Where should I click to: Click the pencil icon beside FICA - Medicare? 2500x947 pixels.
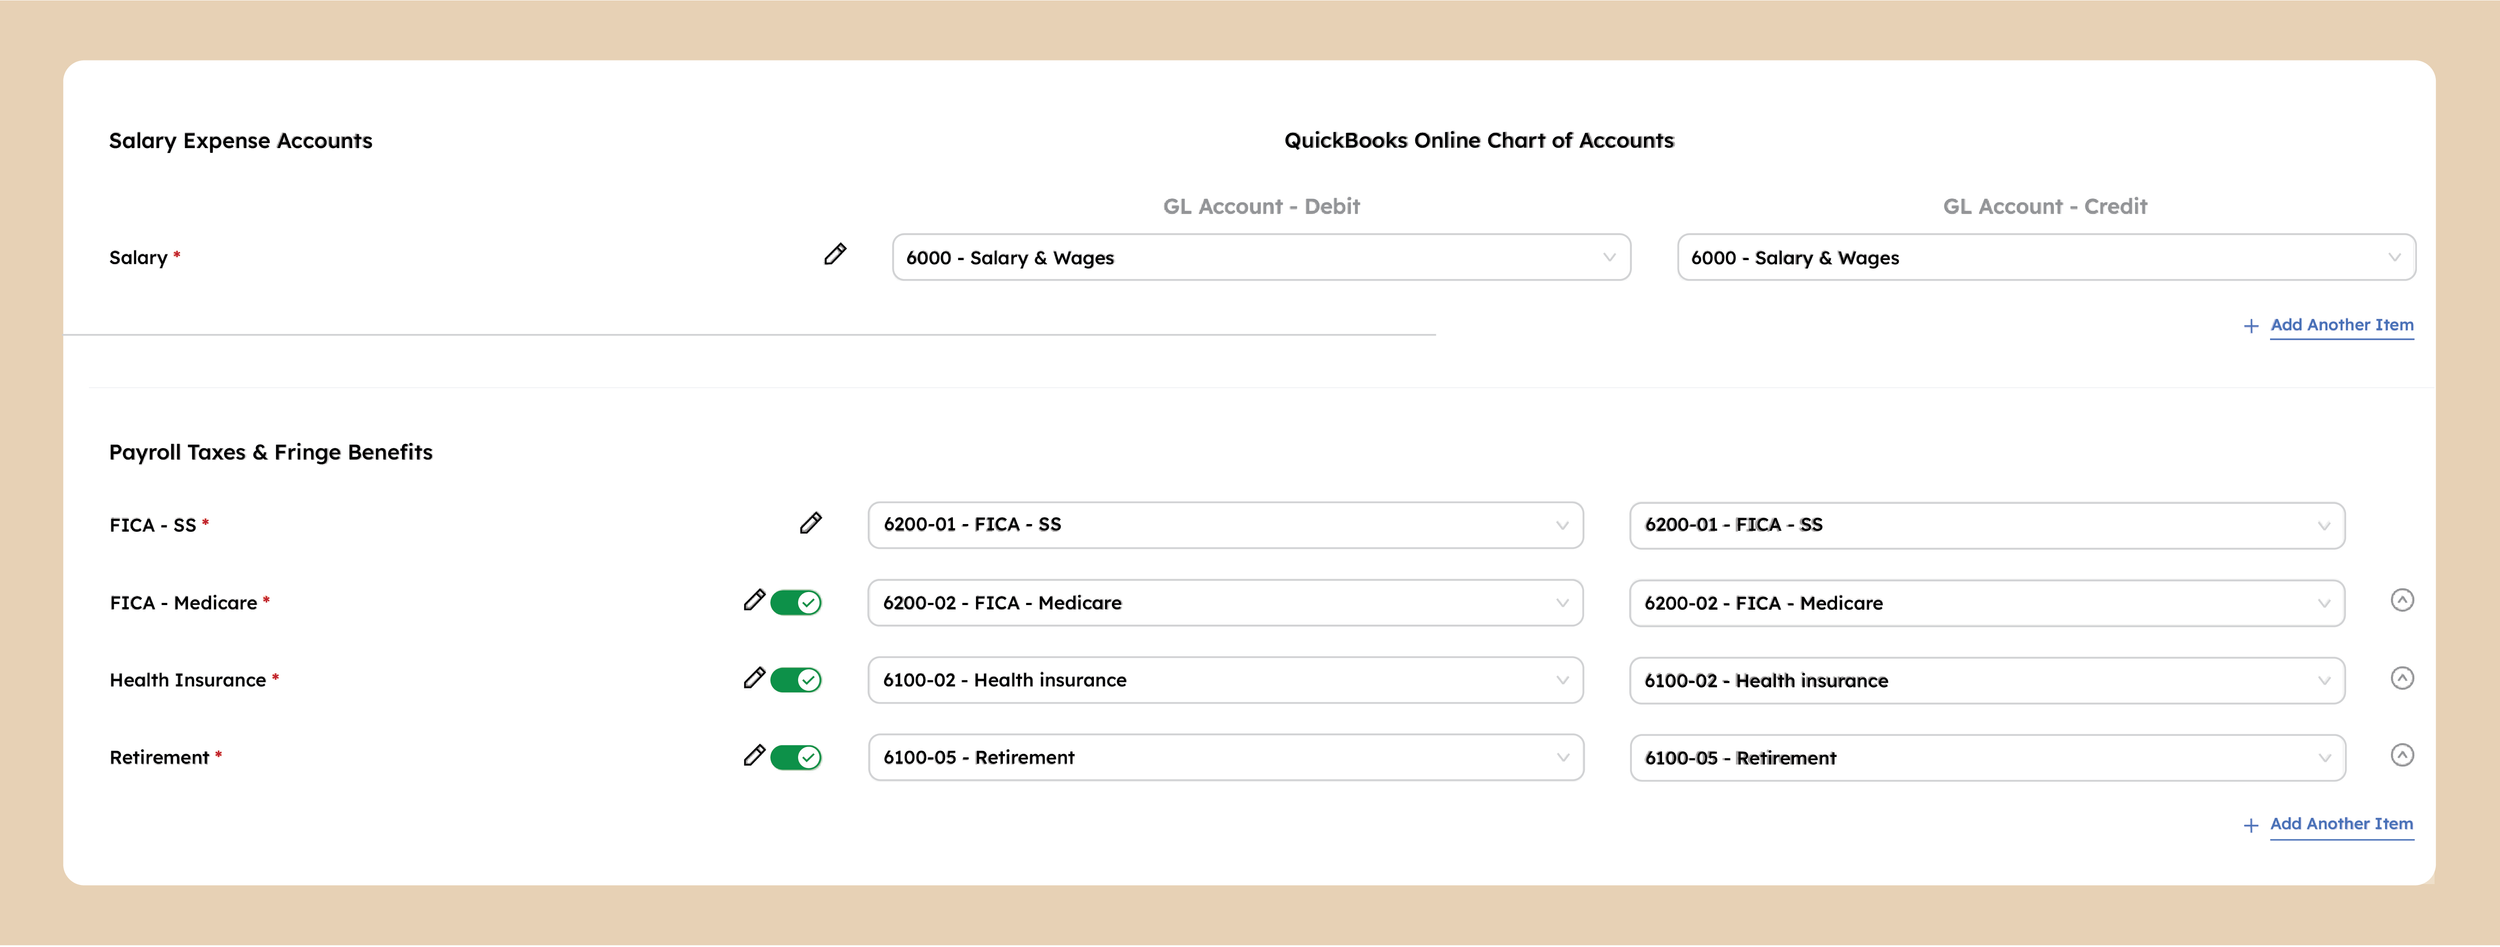coord(754,600)
